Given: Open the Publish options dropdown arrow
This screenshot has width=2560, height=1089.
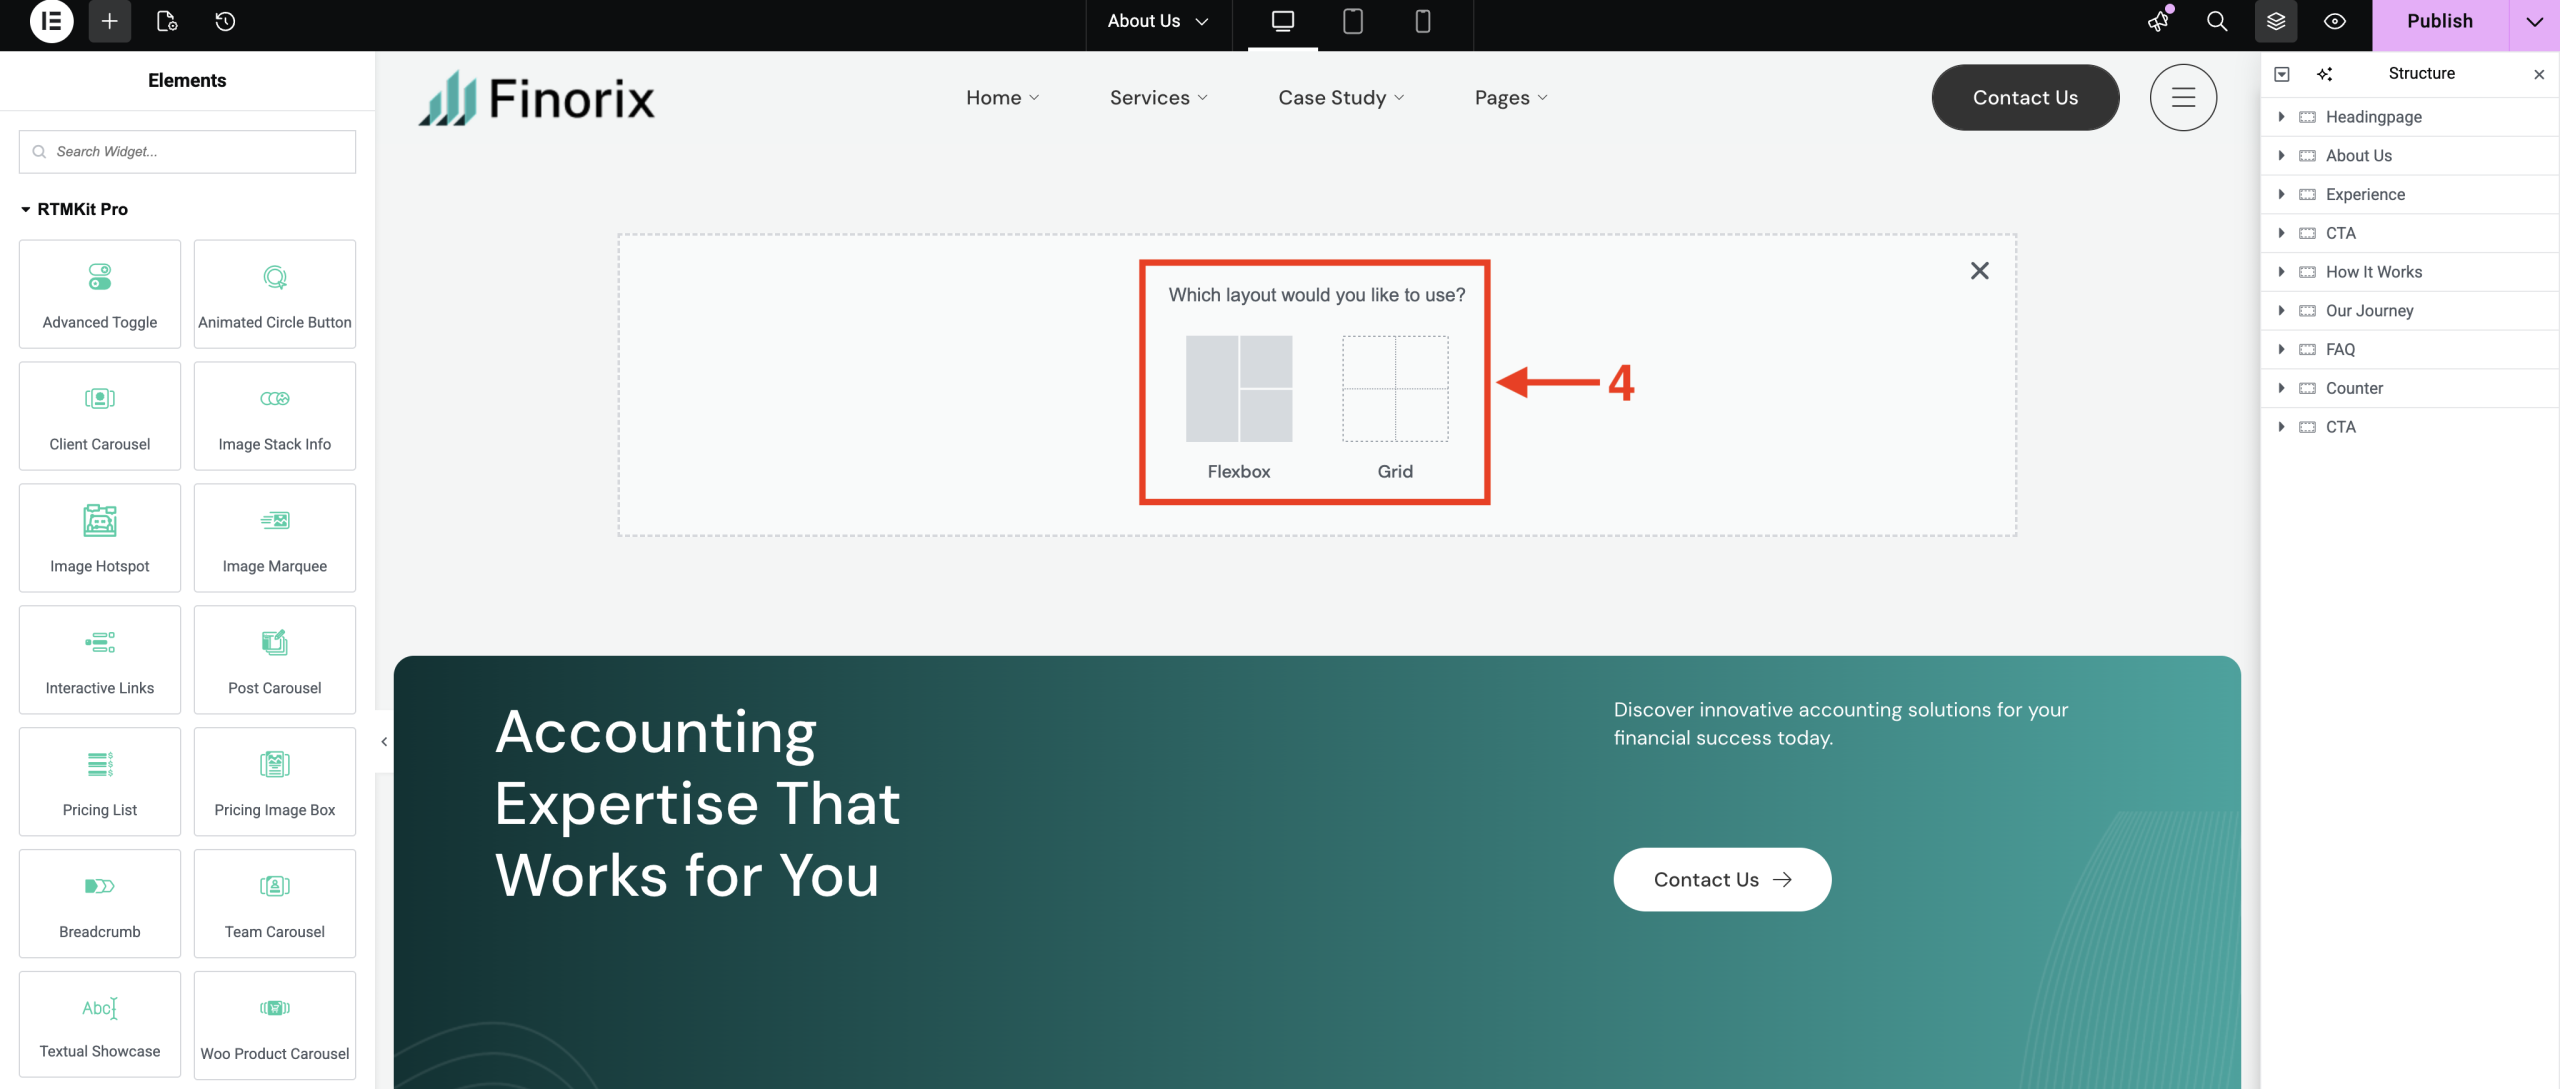Looking at the screenshot, I should coord(2534,21).
